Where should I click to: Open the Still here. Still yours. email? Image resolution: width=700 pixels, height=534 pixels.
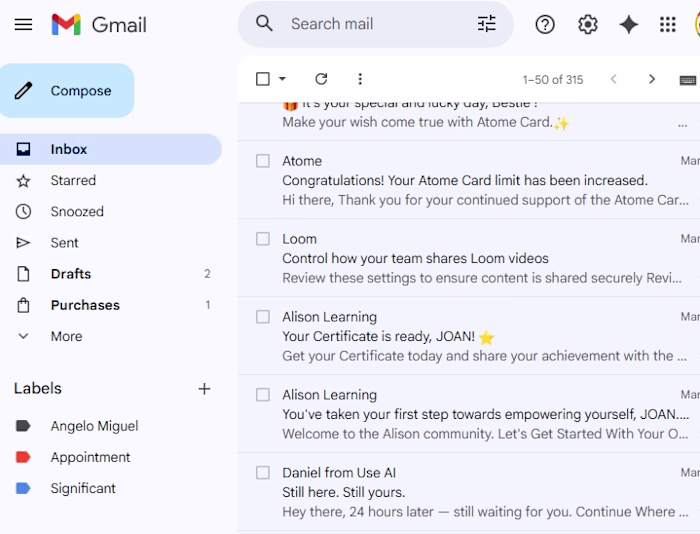click(x=469, y=492)
